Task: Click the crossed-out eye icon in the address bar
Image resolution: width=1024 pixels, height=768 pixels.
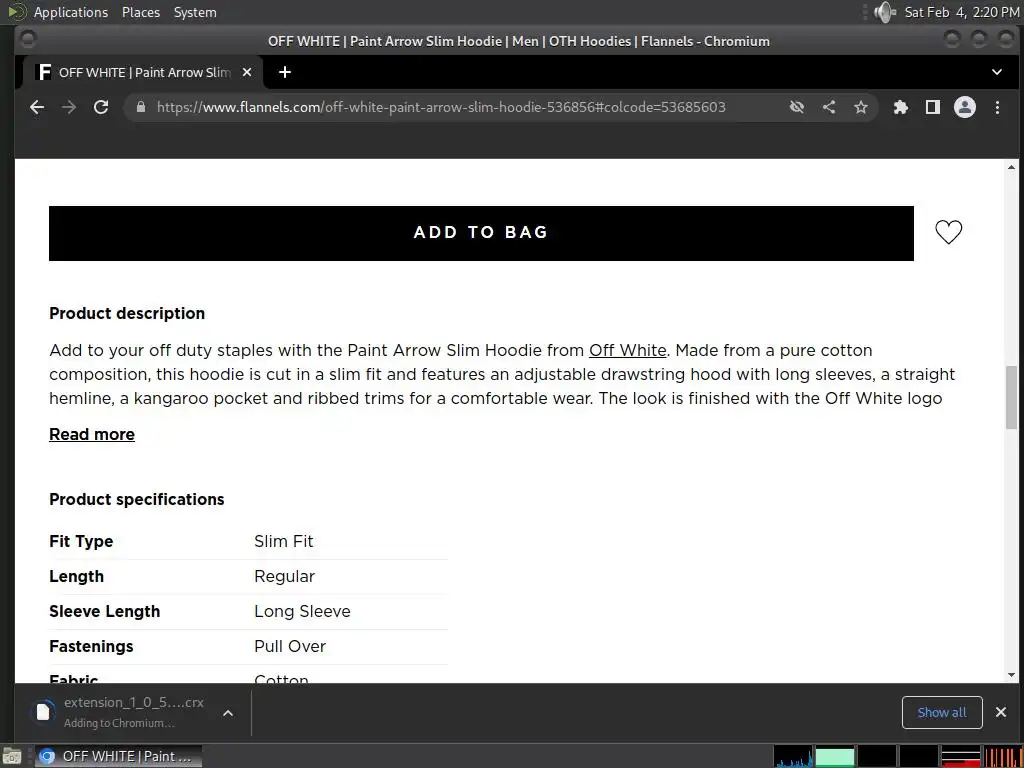Action: click(797, 107)
